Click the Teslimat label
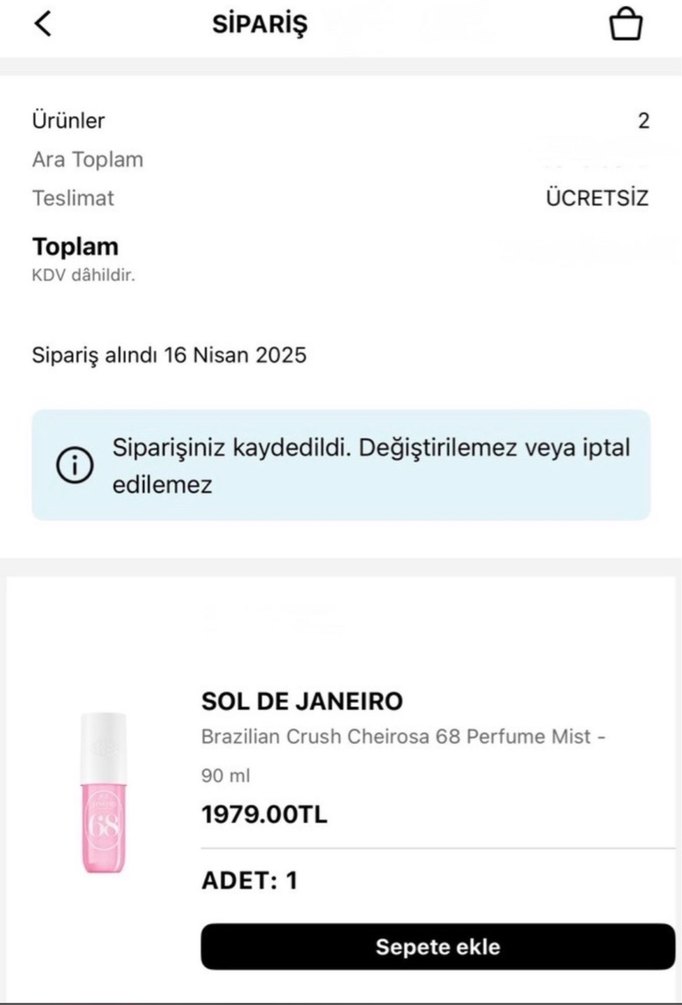Image resolution: width=682 pixels, height=1005 pixels. click(73, 198)
